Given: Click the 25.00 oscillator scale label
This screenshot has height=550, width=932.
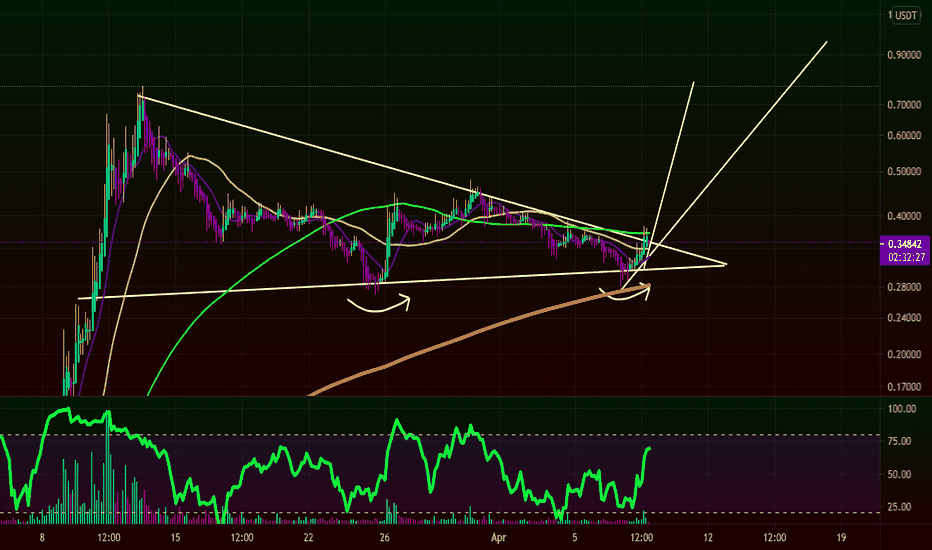Looking at the screenshot, I should pos(899,507).
